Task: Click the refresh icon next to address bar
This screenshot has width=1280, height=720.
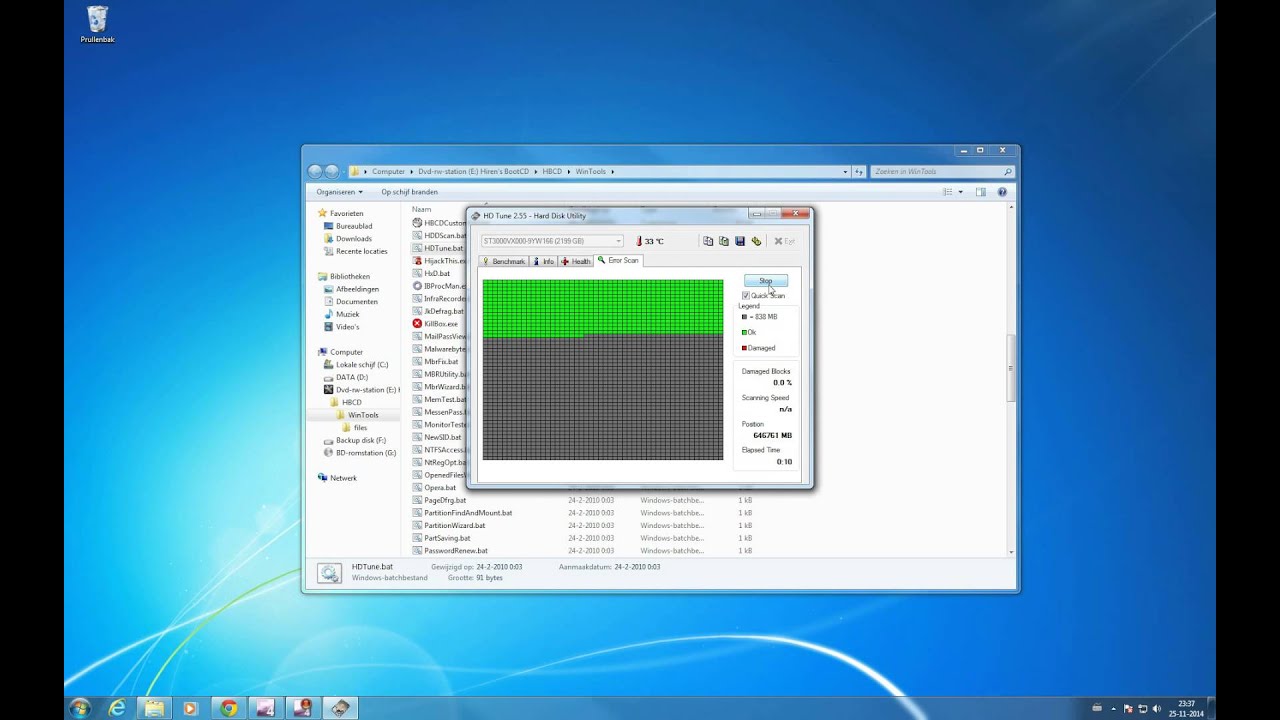Action: (x=858, y=171)
